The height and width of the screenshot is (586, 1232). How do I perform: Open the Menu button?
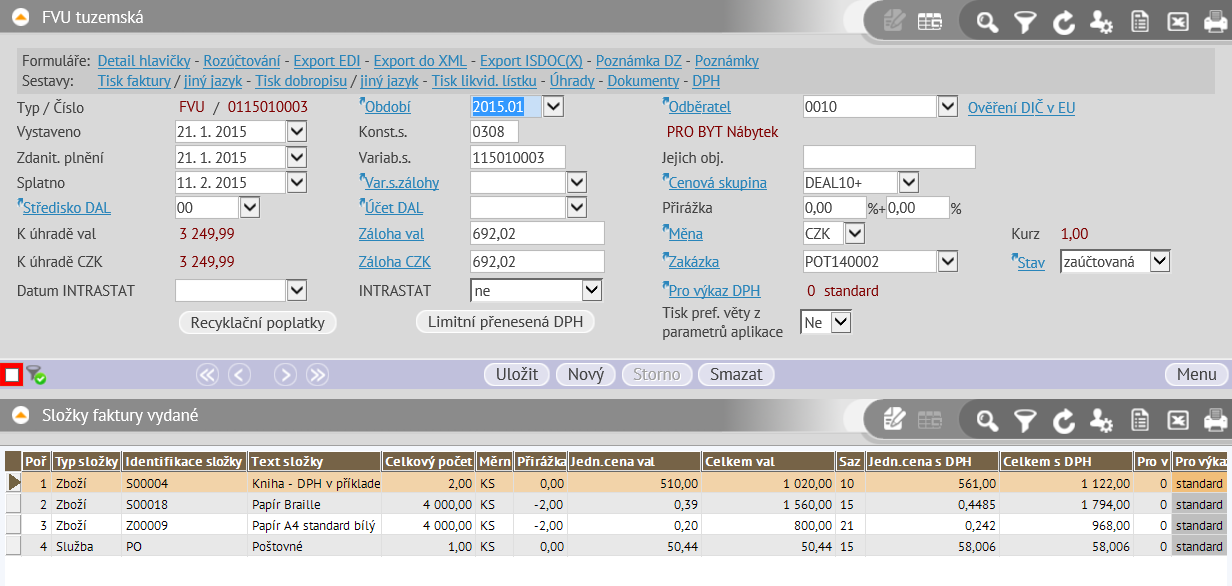coord(1196,374)
